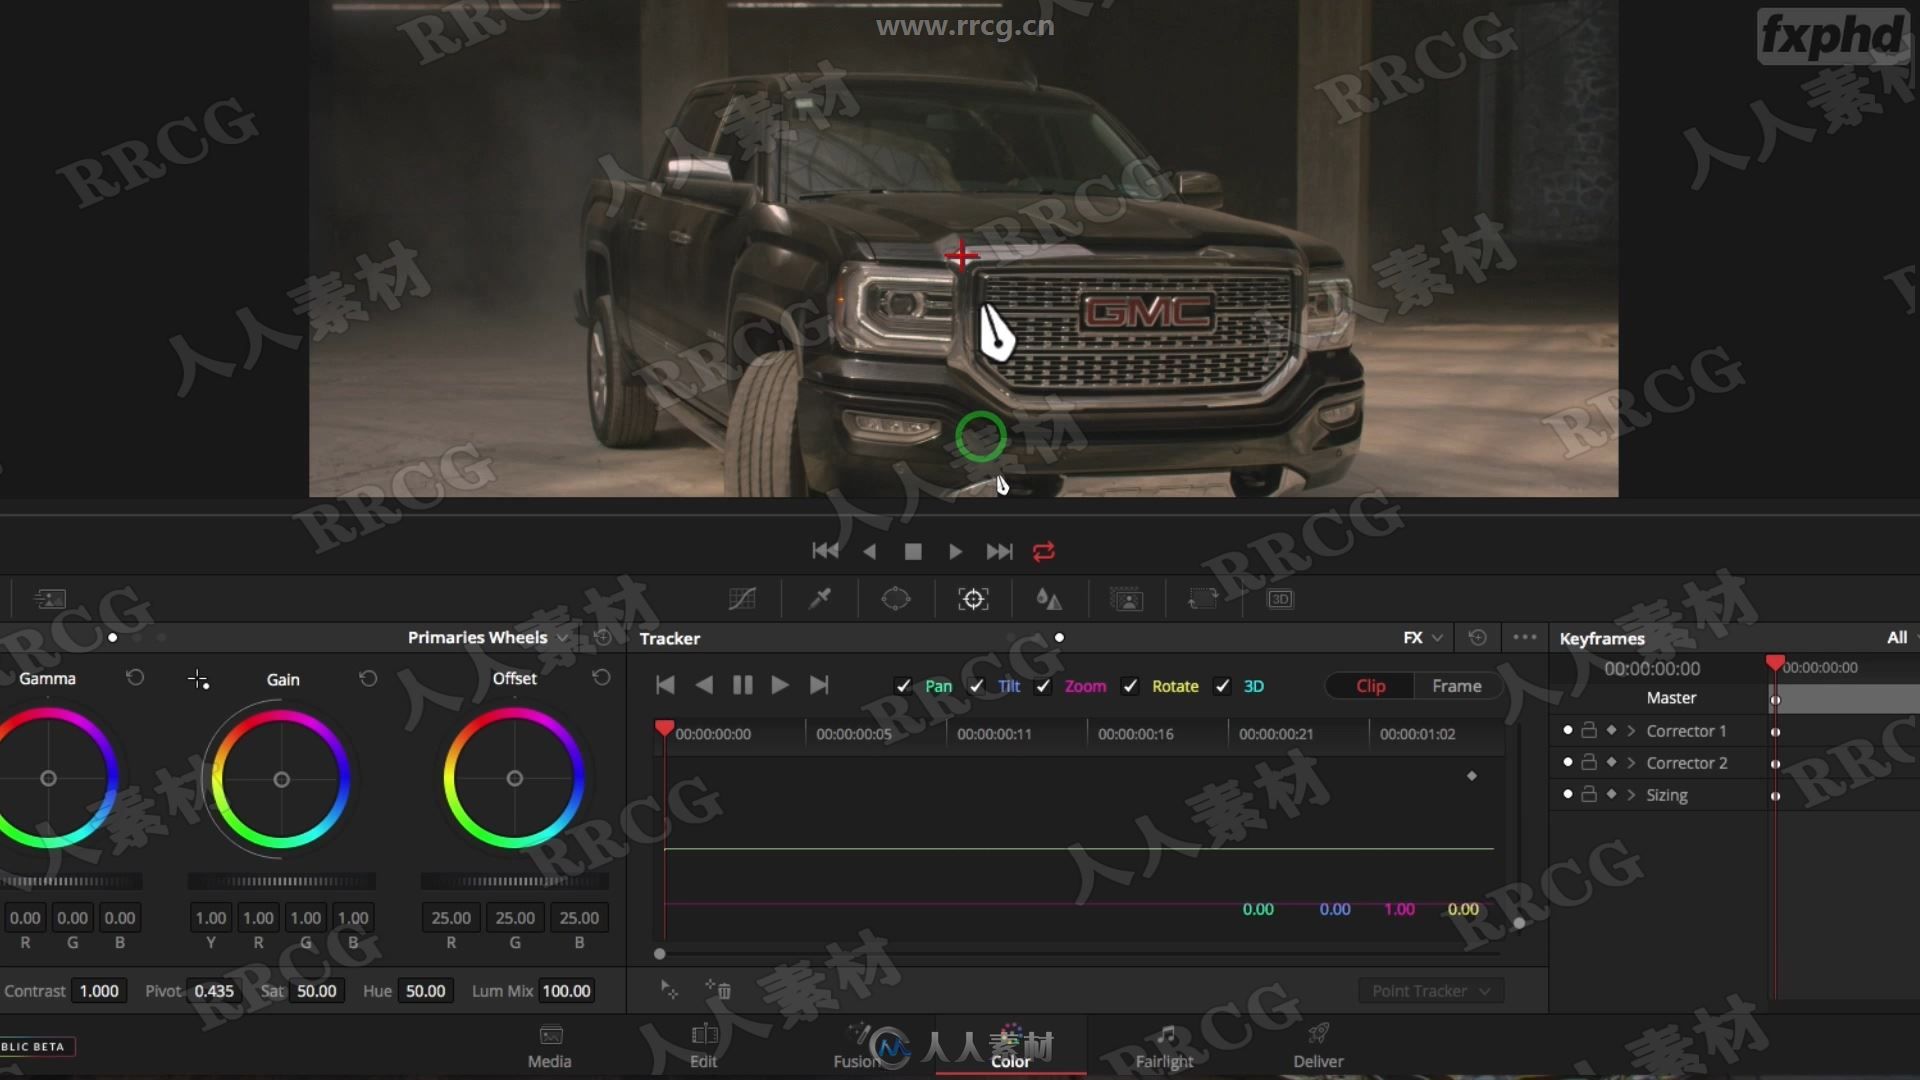The width and height of the screenshot is (1920, 1080).
Task: Open the Curves palette icon
Action: coord(742,598)
